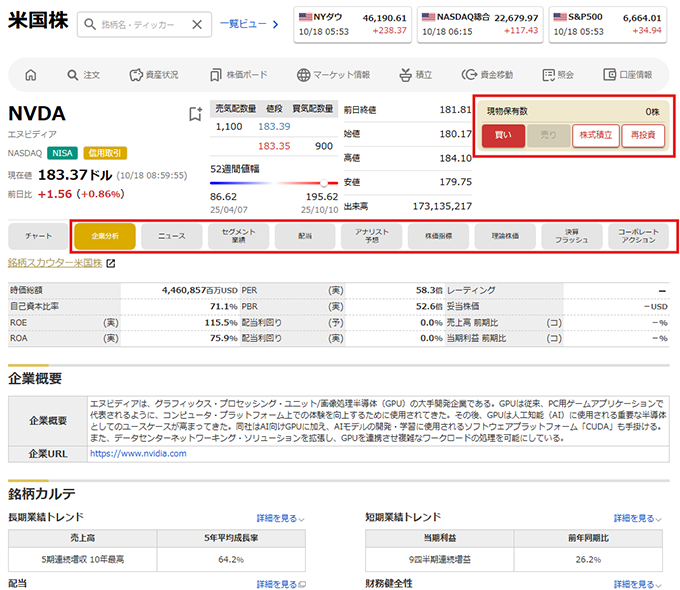
Task: Click the 再投資 button
Action: point(643,135)
